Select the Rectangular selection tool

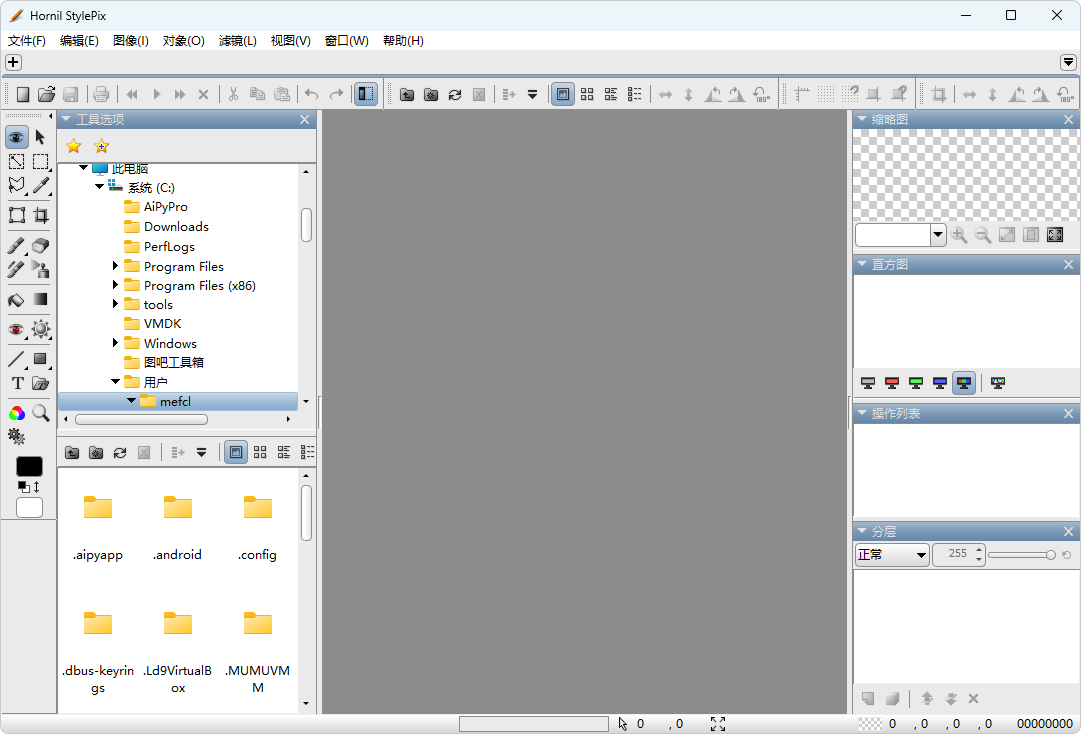click(41, 162)
